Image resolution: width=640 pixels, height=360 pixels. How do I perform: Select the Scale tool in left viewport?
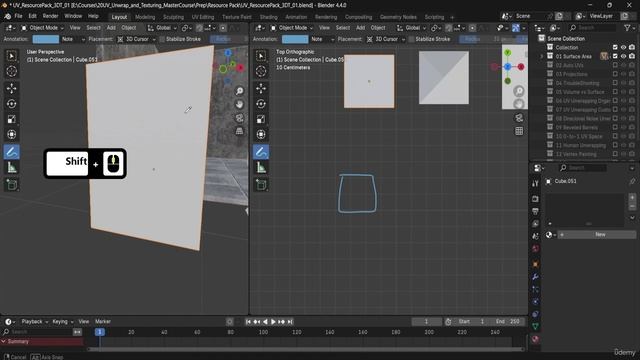click(x=11, y=119)
